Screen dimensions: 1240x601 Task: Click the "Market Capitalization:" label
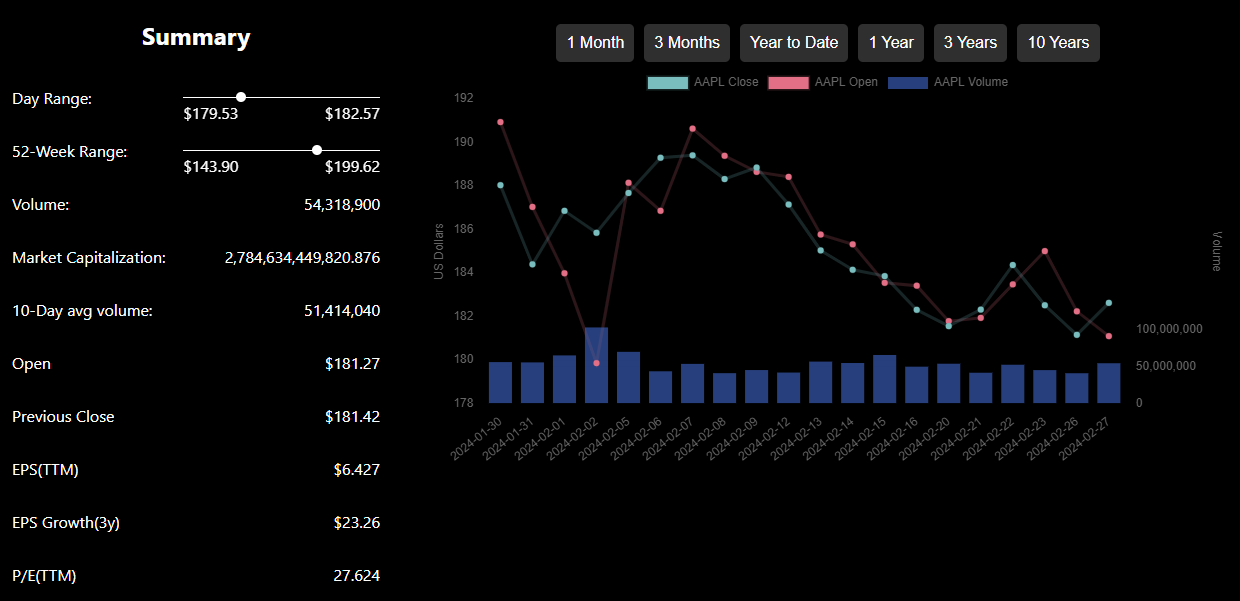click(x=89, y=258)
